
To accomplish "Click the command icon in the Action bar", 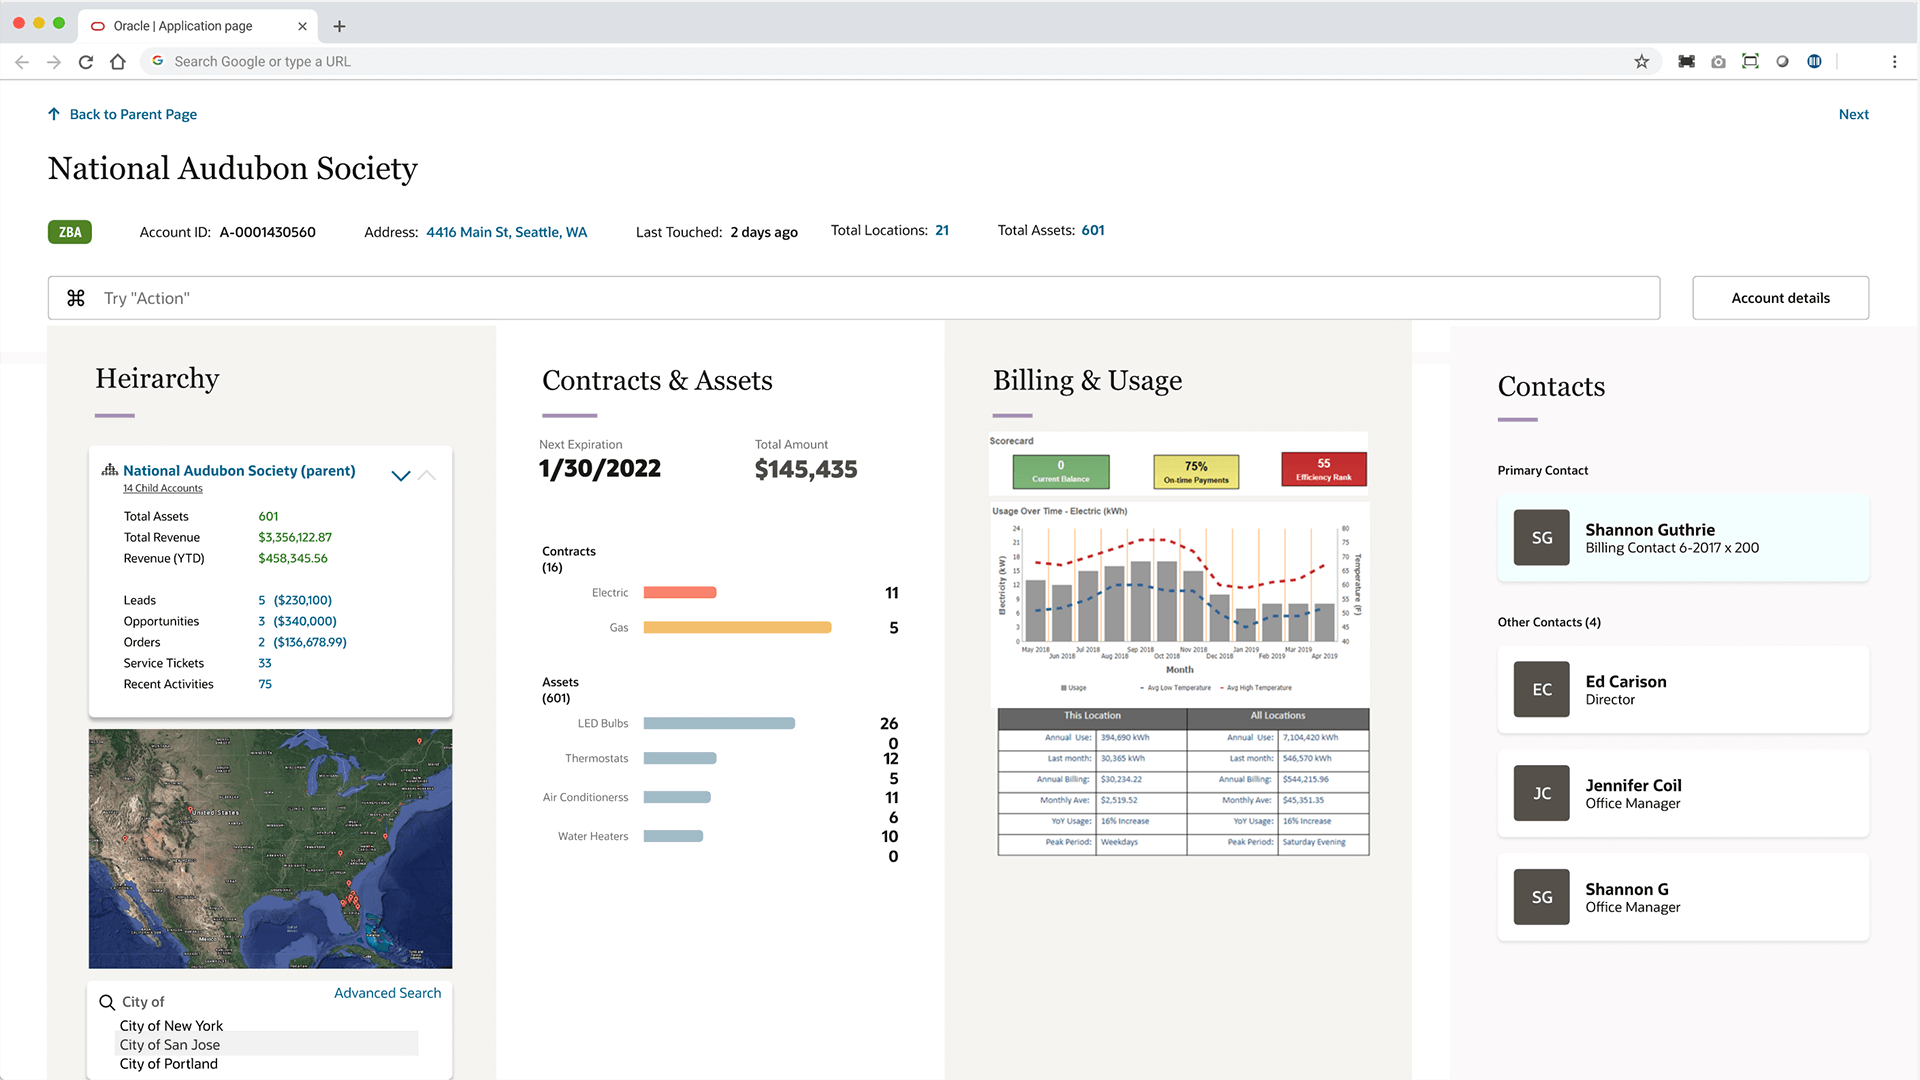I will click(x=76, y=297).
